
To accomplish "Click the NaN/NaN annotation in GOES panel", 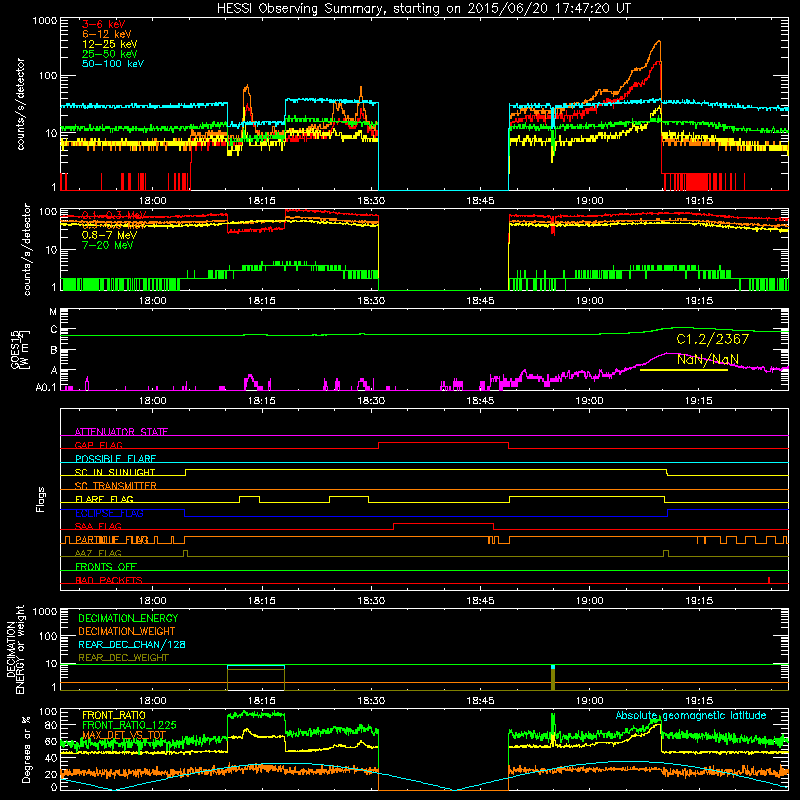I will pos(708,359).
